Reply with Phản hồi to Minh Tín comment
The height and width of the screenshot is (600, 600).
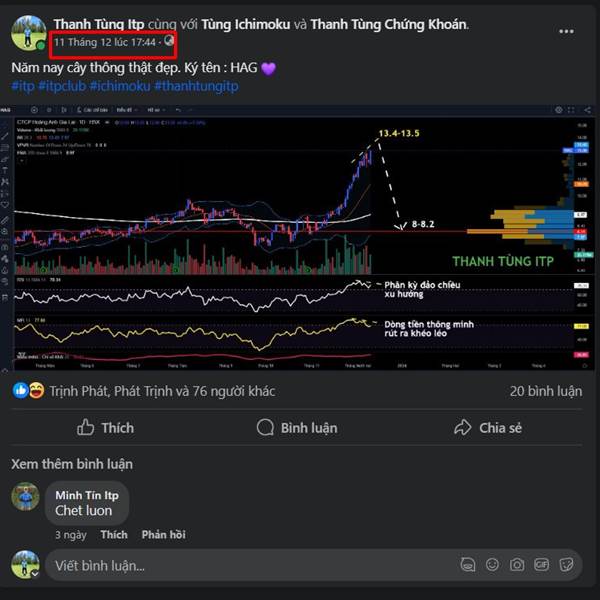pyautogui.click(x=163, y=535)
